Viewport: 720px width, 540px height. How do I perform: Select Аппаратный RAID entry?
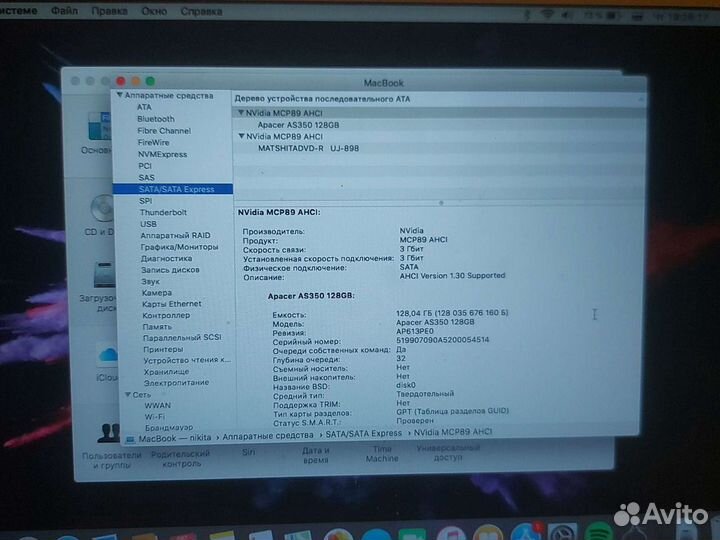175,235
